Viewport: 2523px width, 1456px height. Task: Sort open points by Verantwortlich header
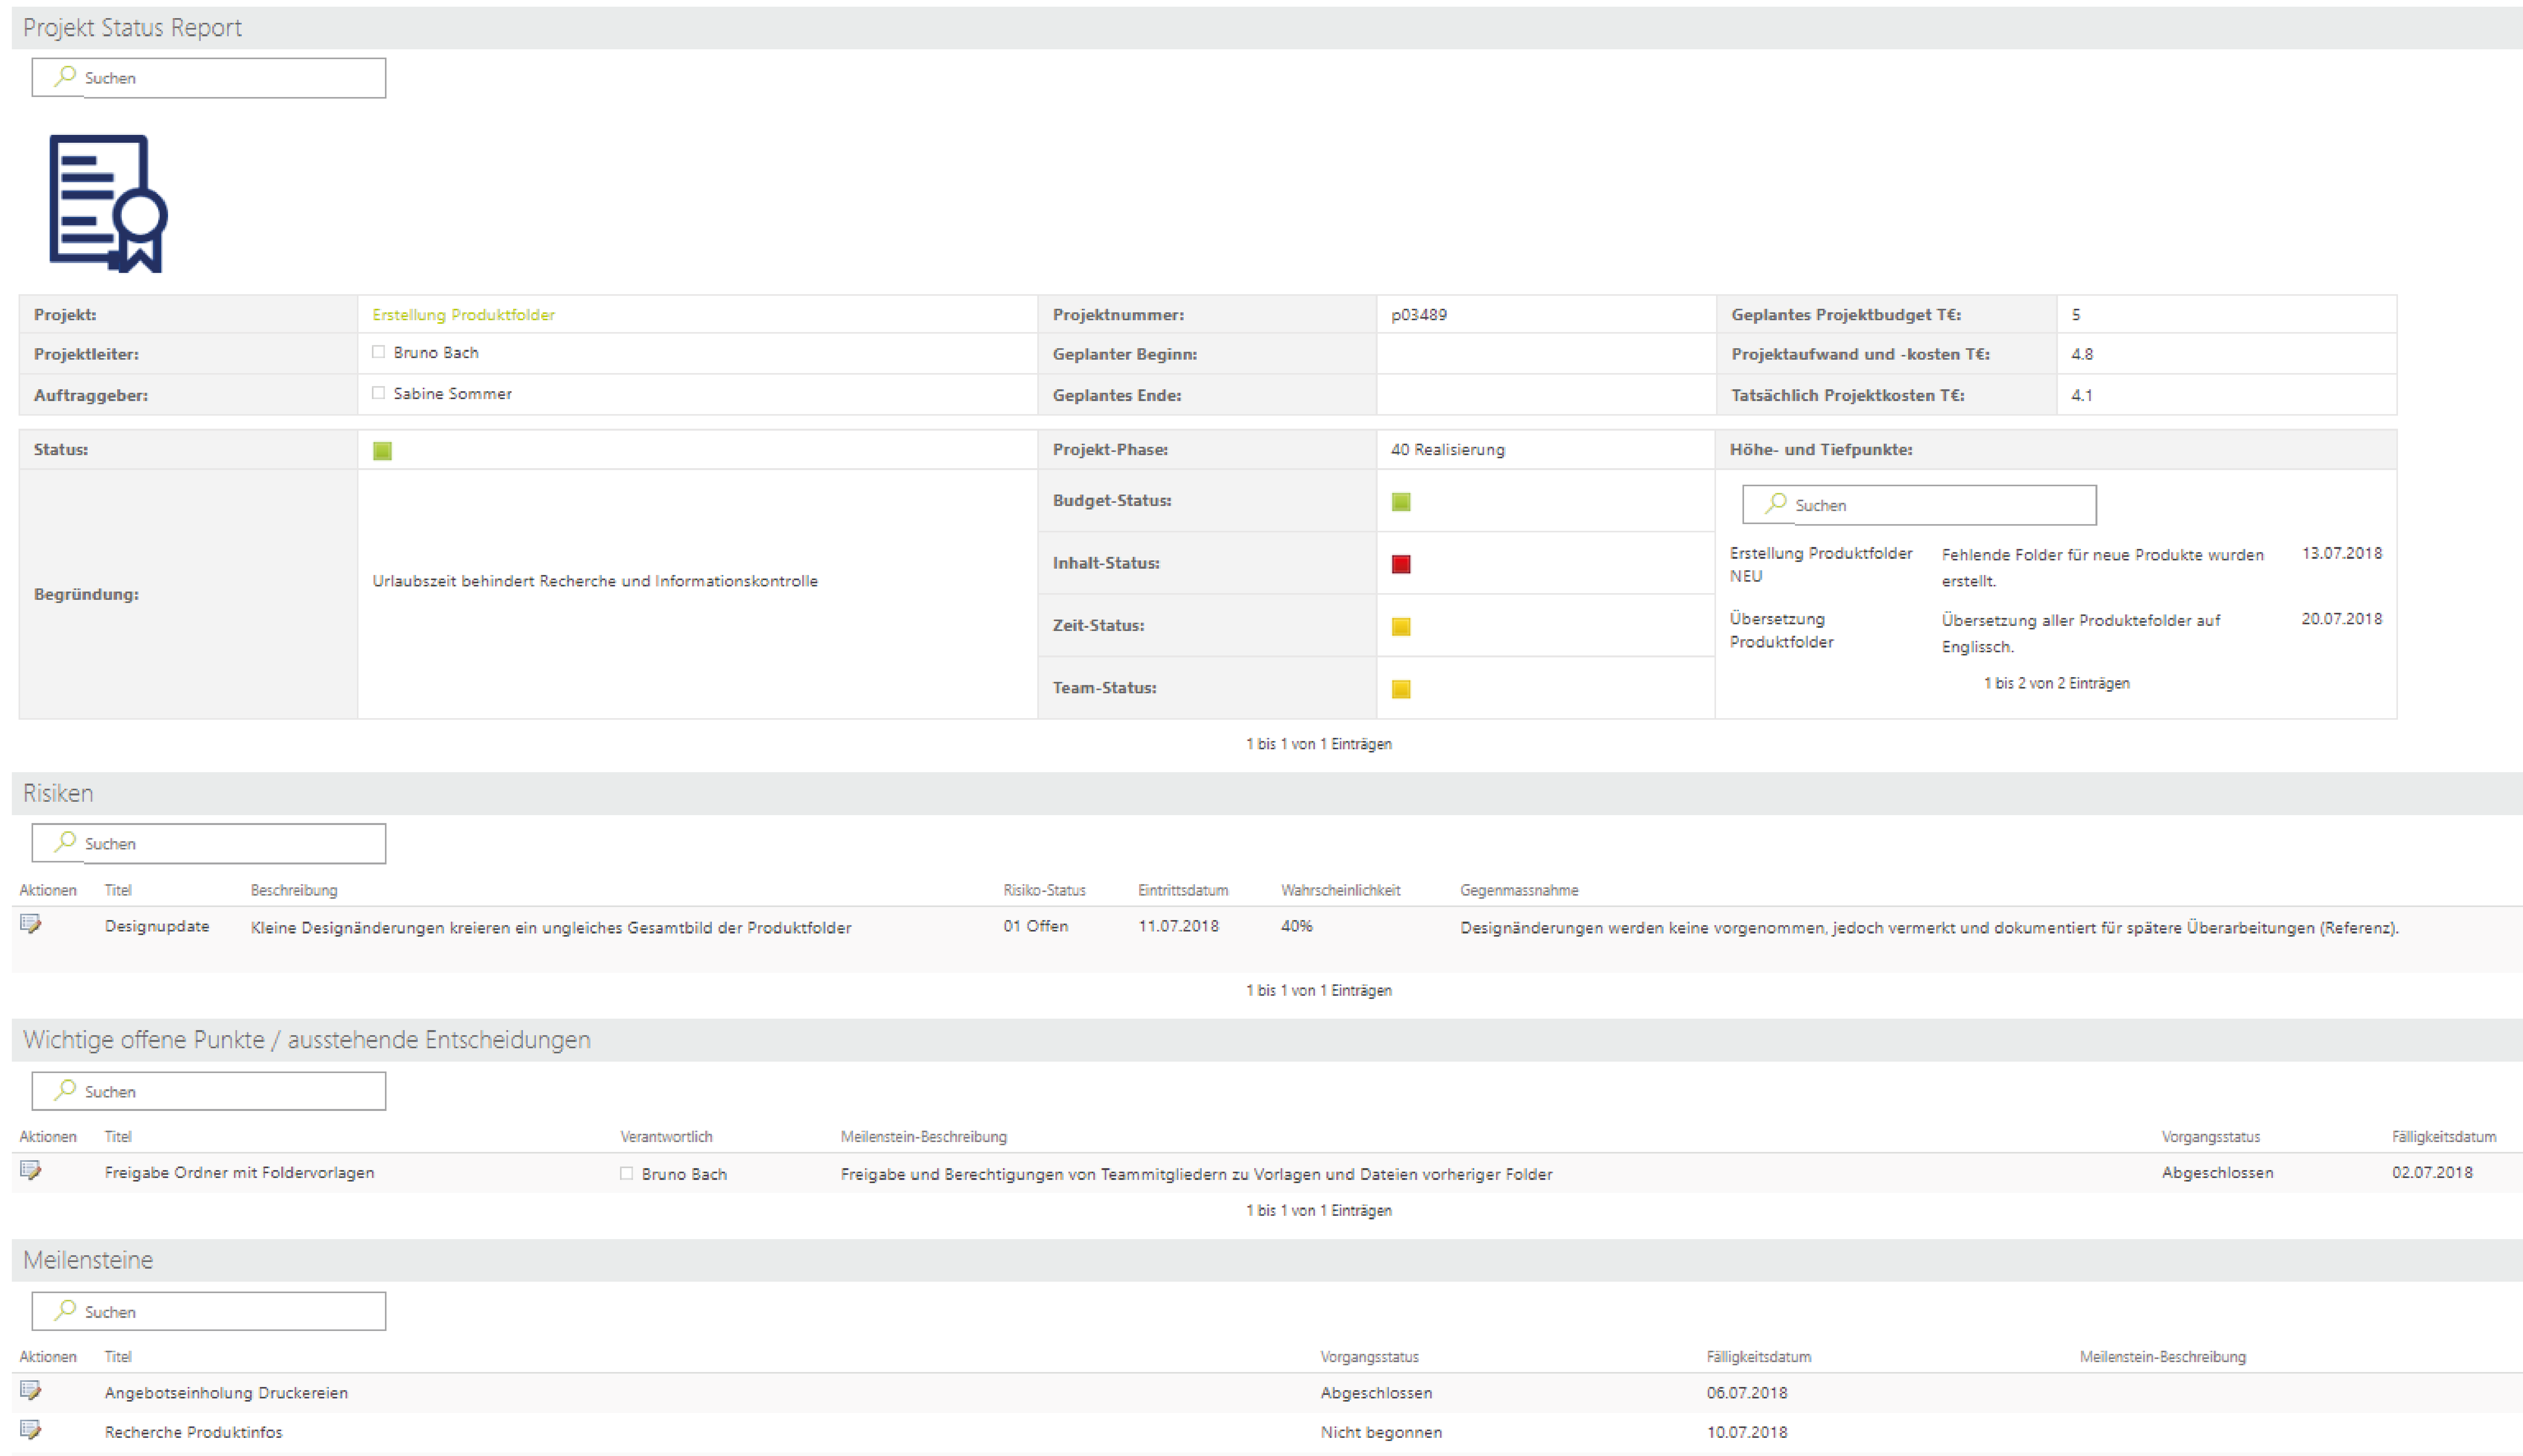point(666,1136)
